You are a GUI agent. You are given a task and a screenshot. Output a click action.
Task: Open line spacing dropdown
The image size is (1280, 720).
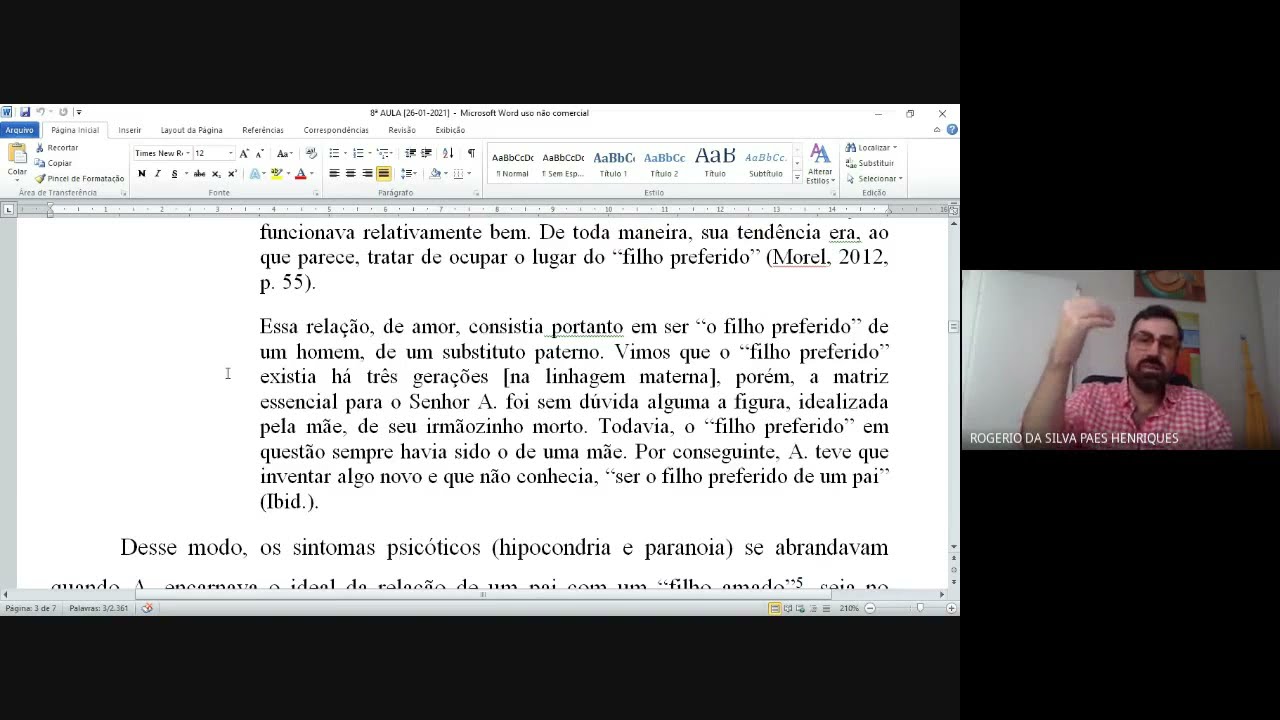click(x=408, y=174)
